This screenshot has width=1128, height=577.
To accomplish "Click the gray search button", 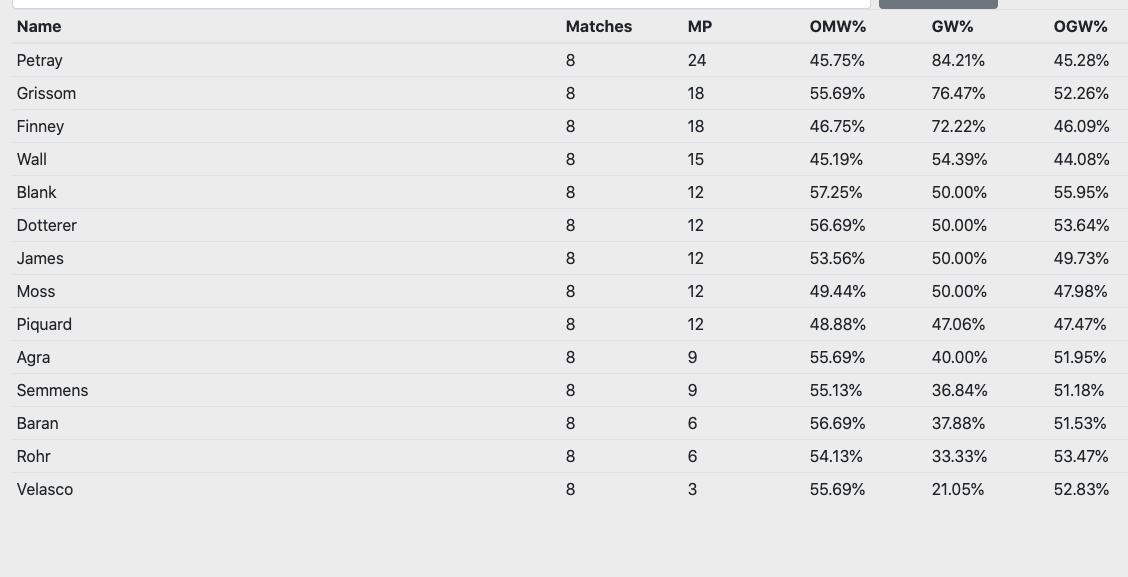I will pos(938,4).
